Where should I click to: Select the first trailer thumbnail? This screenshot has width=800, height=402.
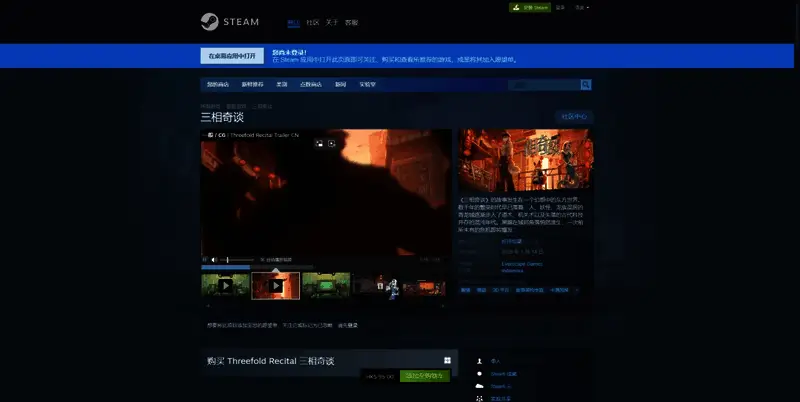pos(225,285)
